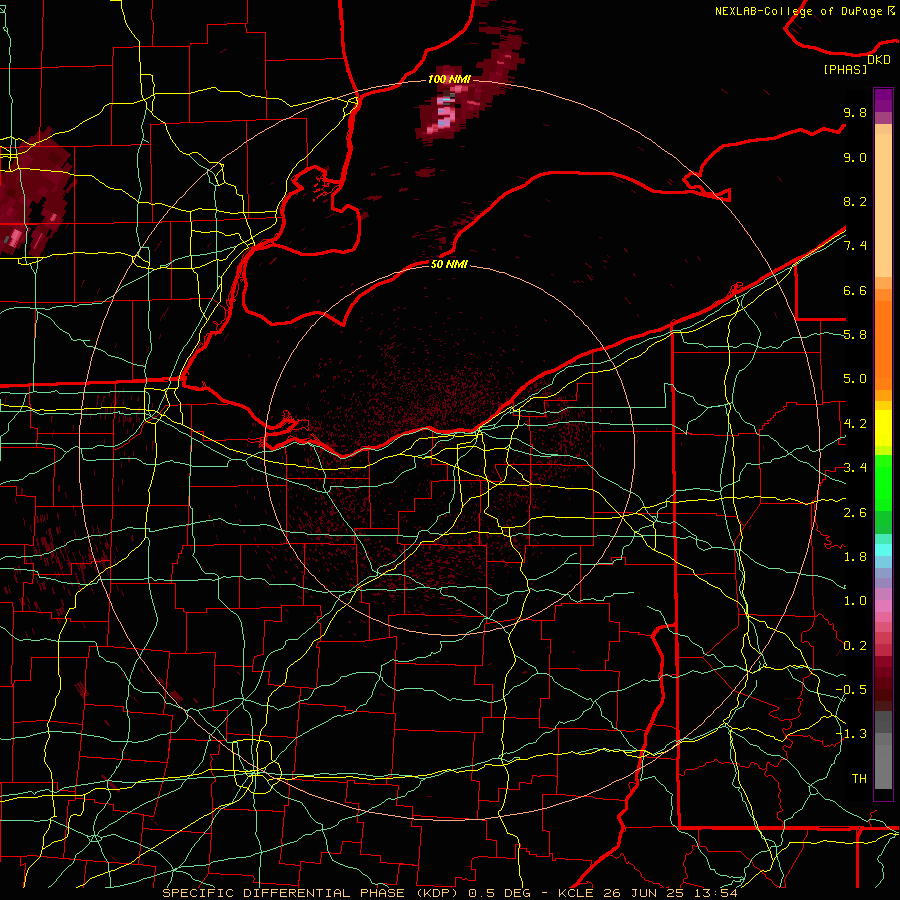
Task: Click the 0.2 scale value
Action: coord(855,646)
